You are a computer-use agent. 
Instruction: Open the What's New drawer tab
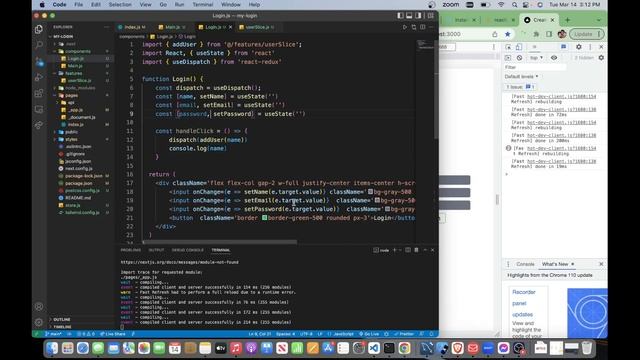[558, 264]
